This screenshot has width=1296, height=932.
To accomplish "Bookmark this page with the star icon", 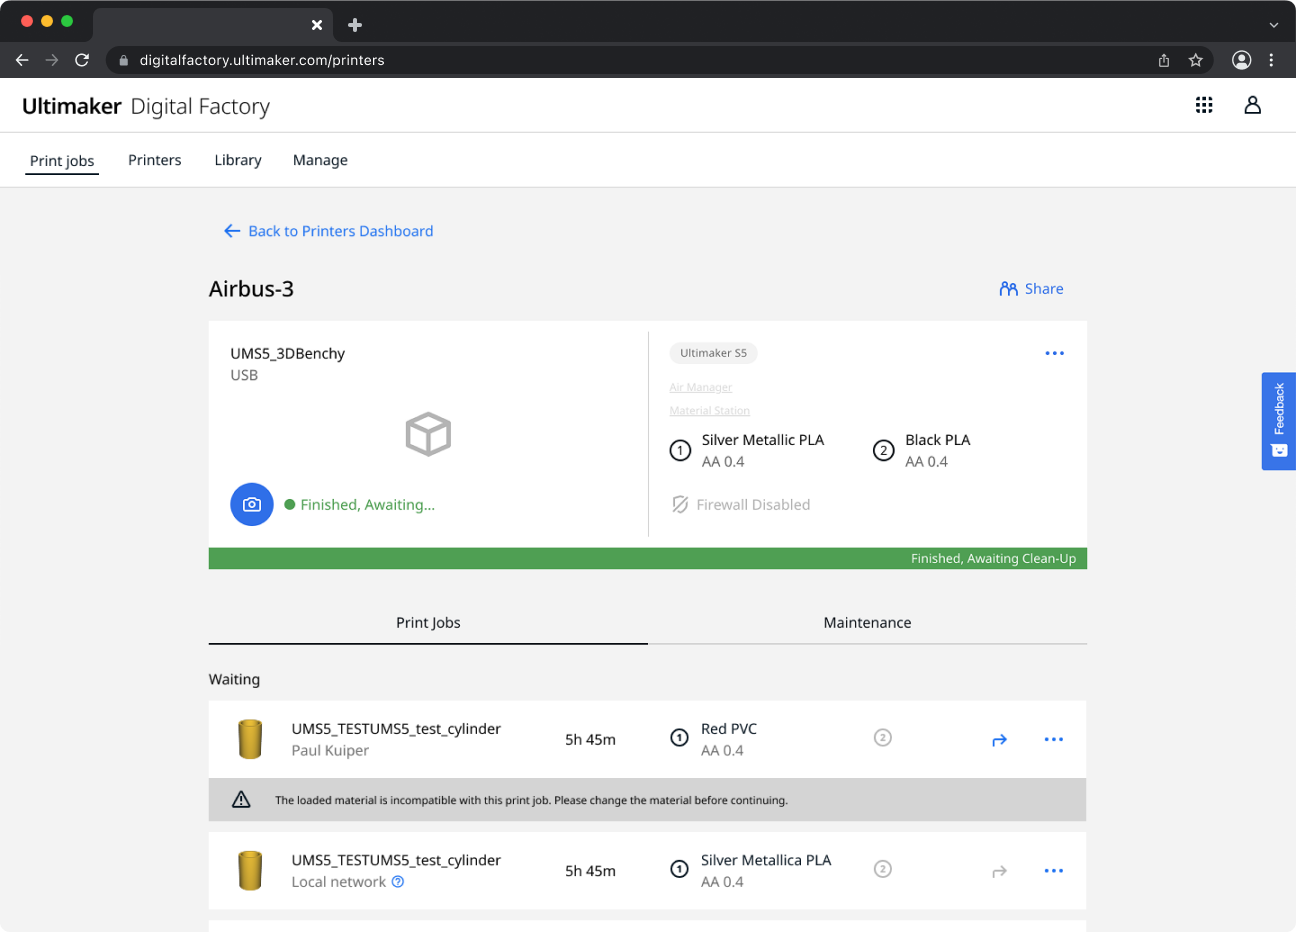I will tap(1195, 60).
